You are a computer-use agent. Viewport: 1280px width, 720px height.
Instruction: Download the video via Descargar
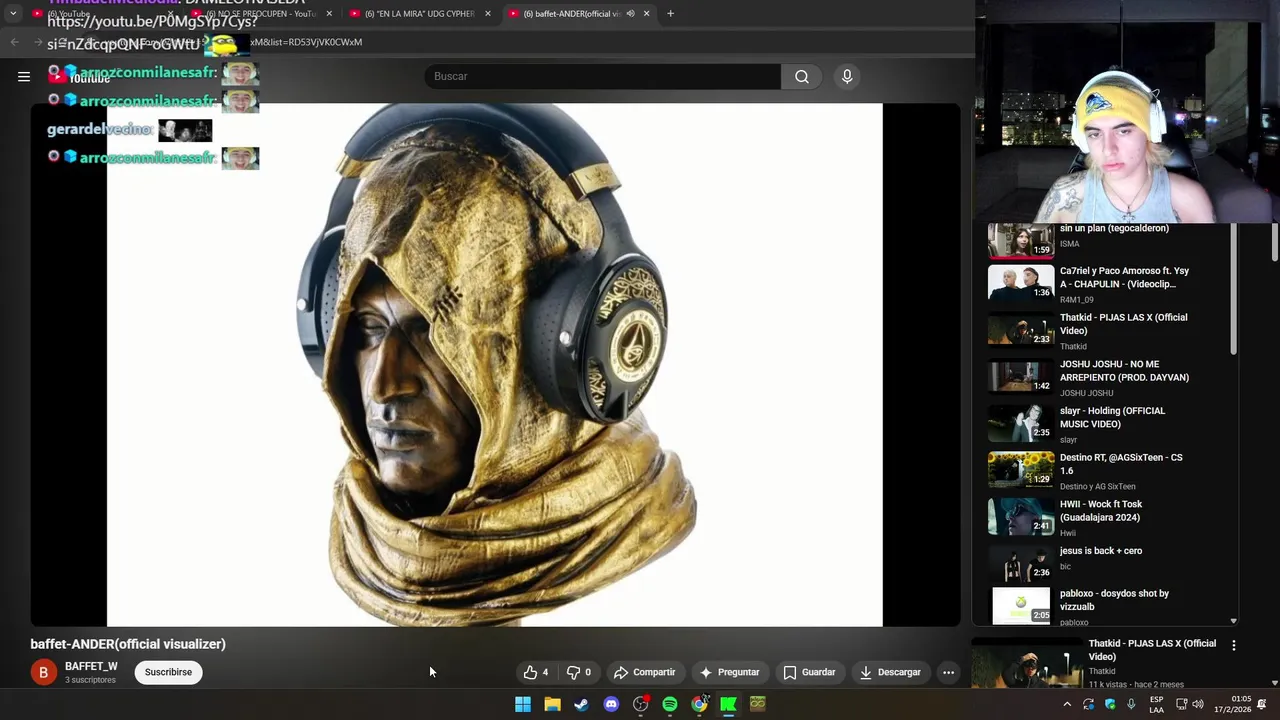(x=890, y=672)
